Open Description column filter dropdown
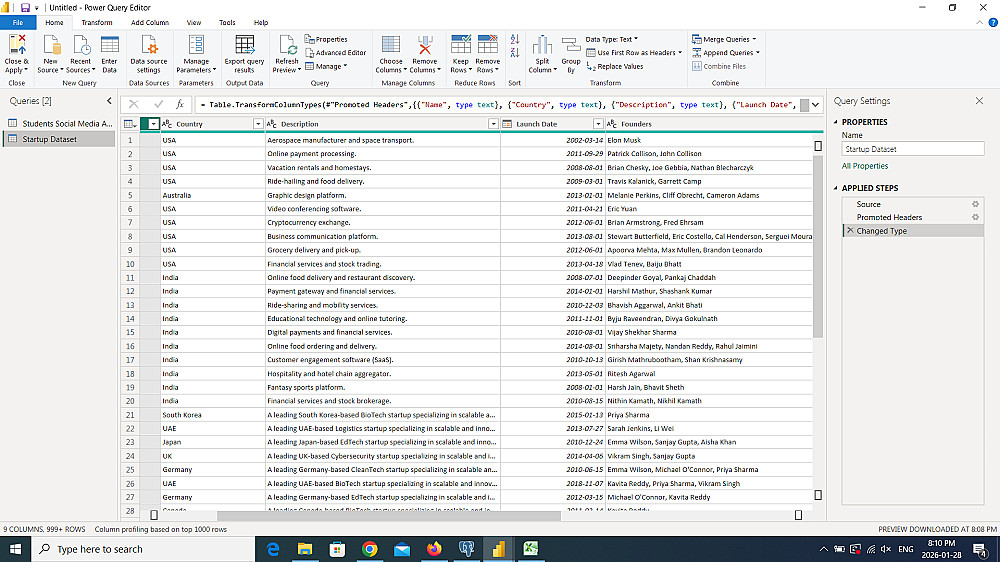 point(493,124)
